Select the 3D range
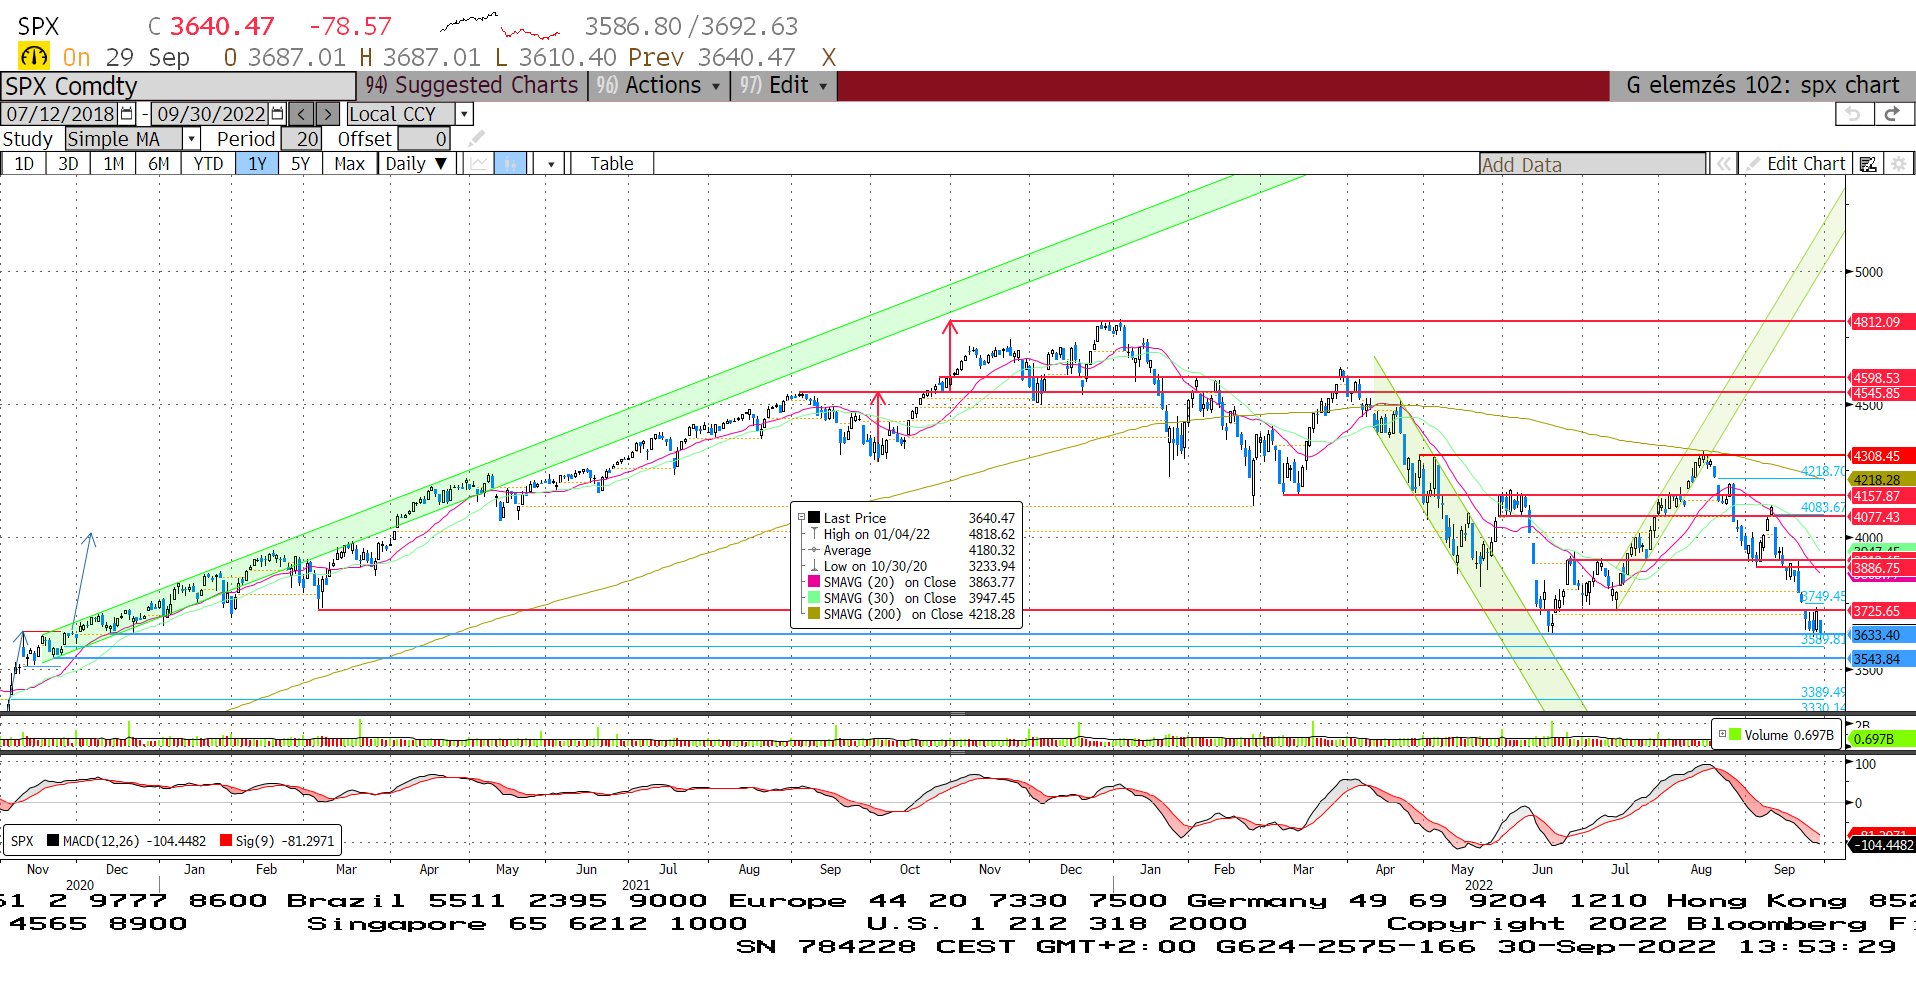This screenshot has width=1916, height=1002. (x=68, y=164)
